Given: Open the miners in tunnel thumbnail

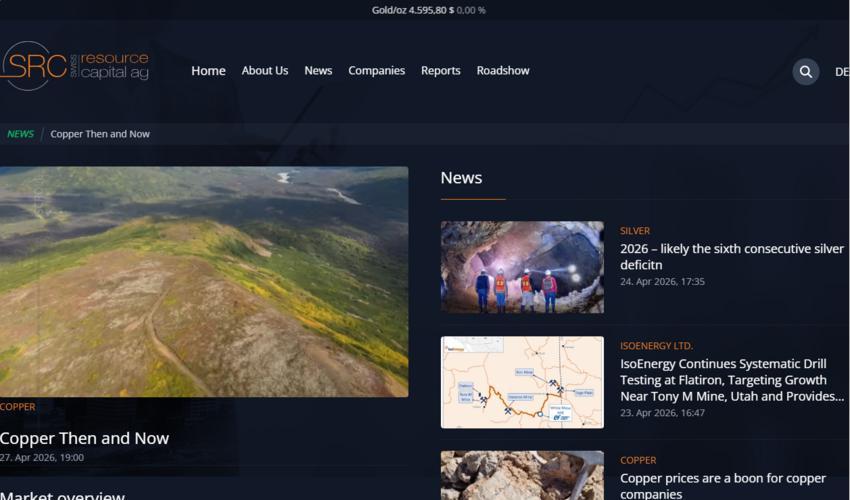Looking at the screenshot, I should click(x=522, y=267).
